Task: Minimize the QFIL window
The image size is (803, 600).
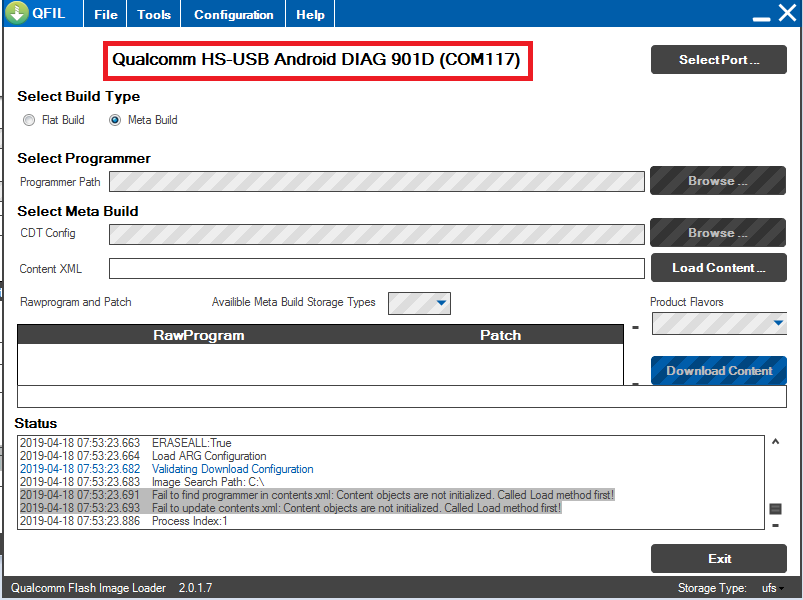Action: coord(761,16)
